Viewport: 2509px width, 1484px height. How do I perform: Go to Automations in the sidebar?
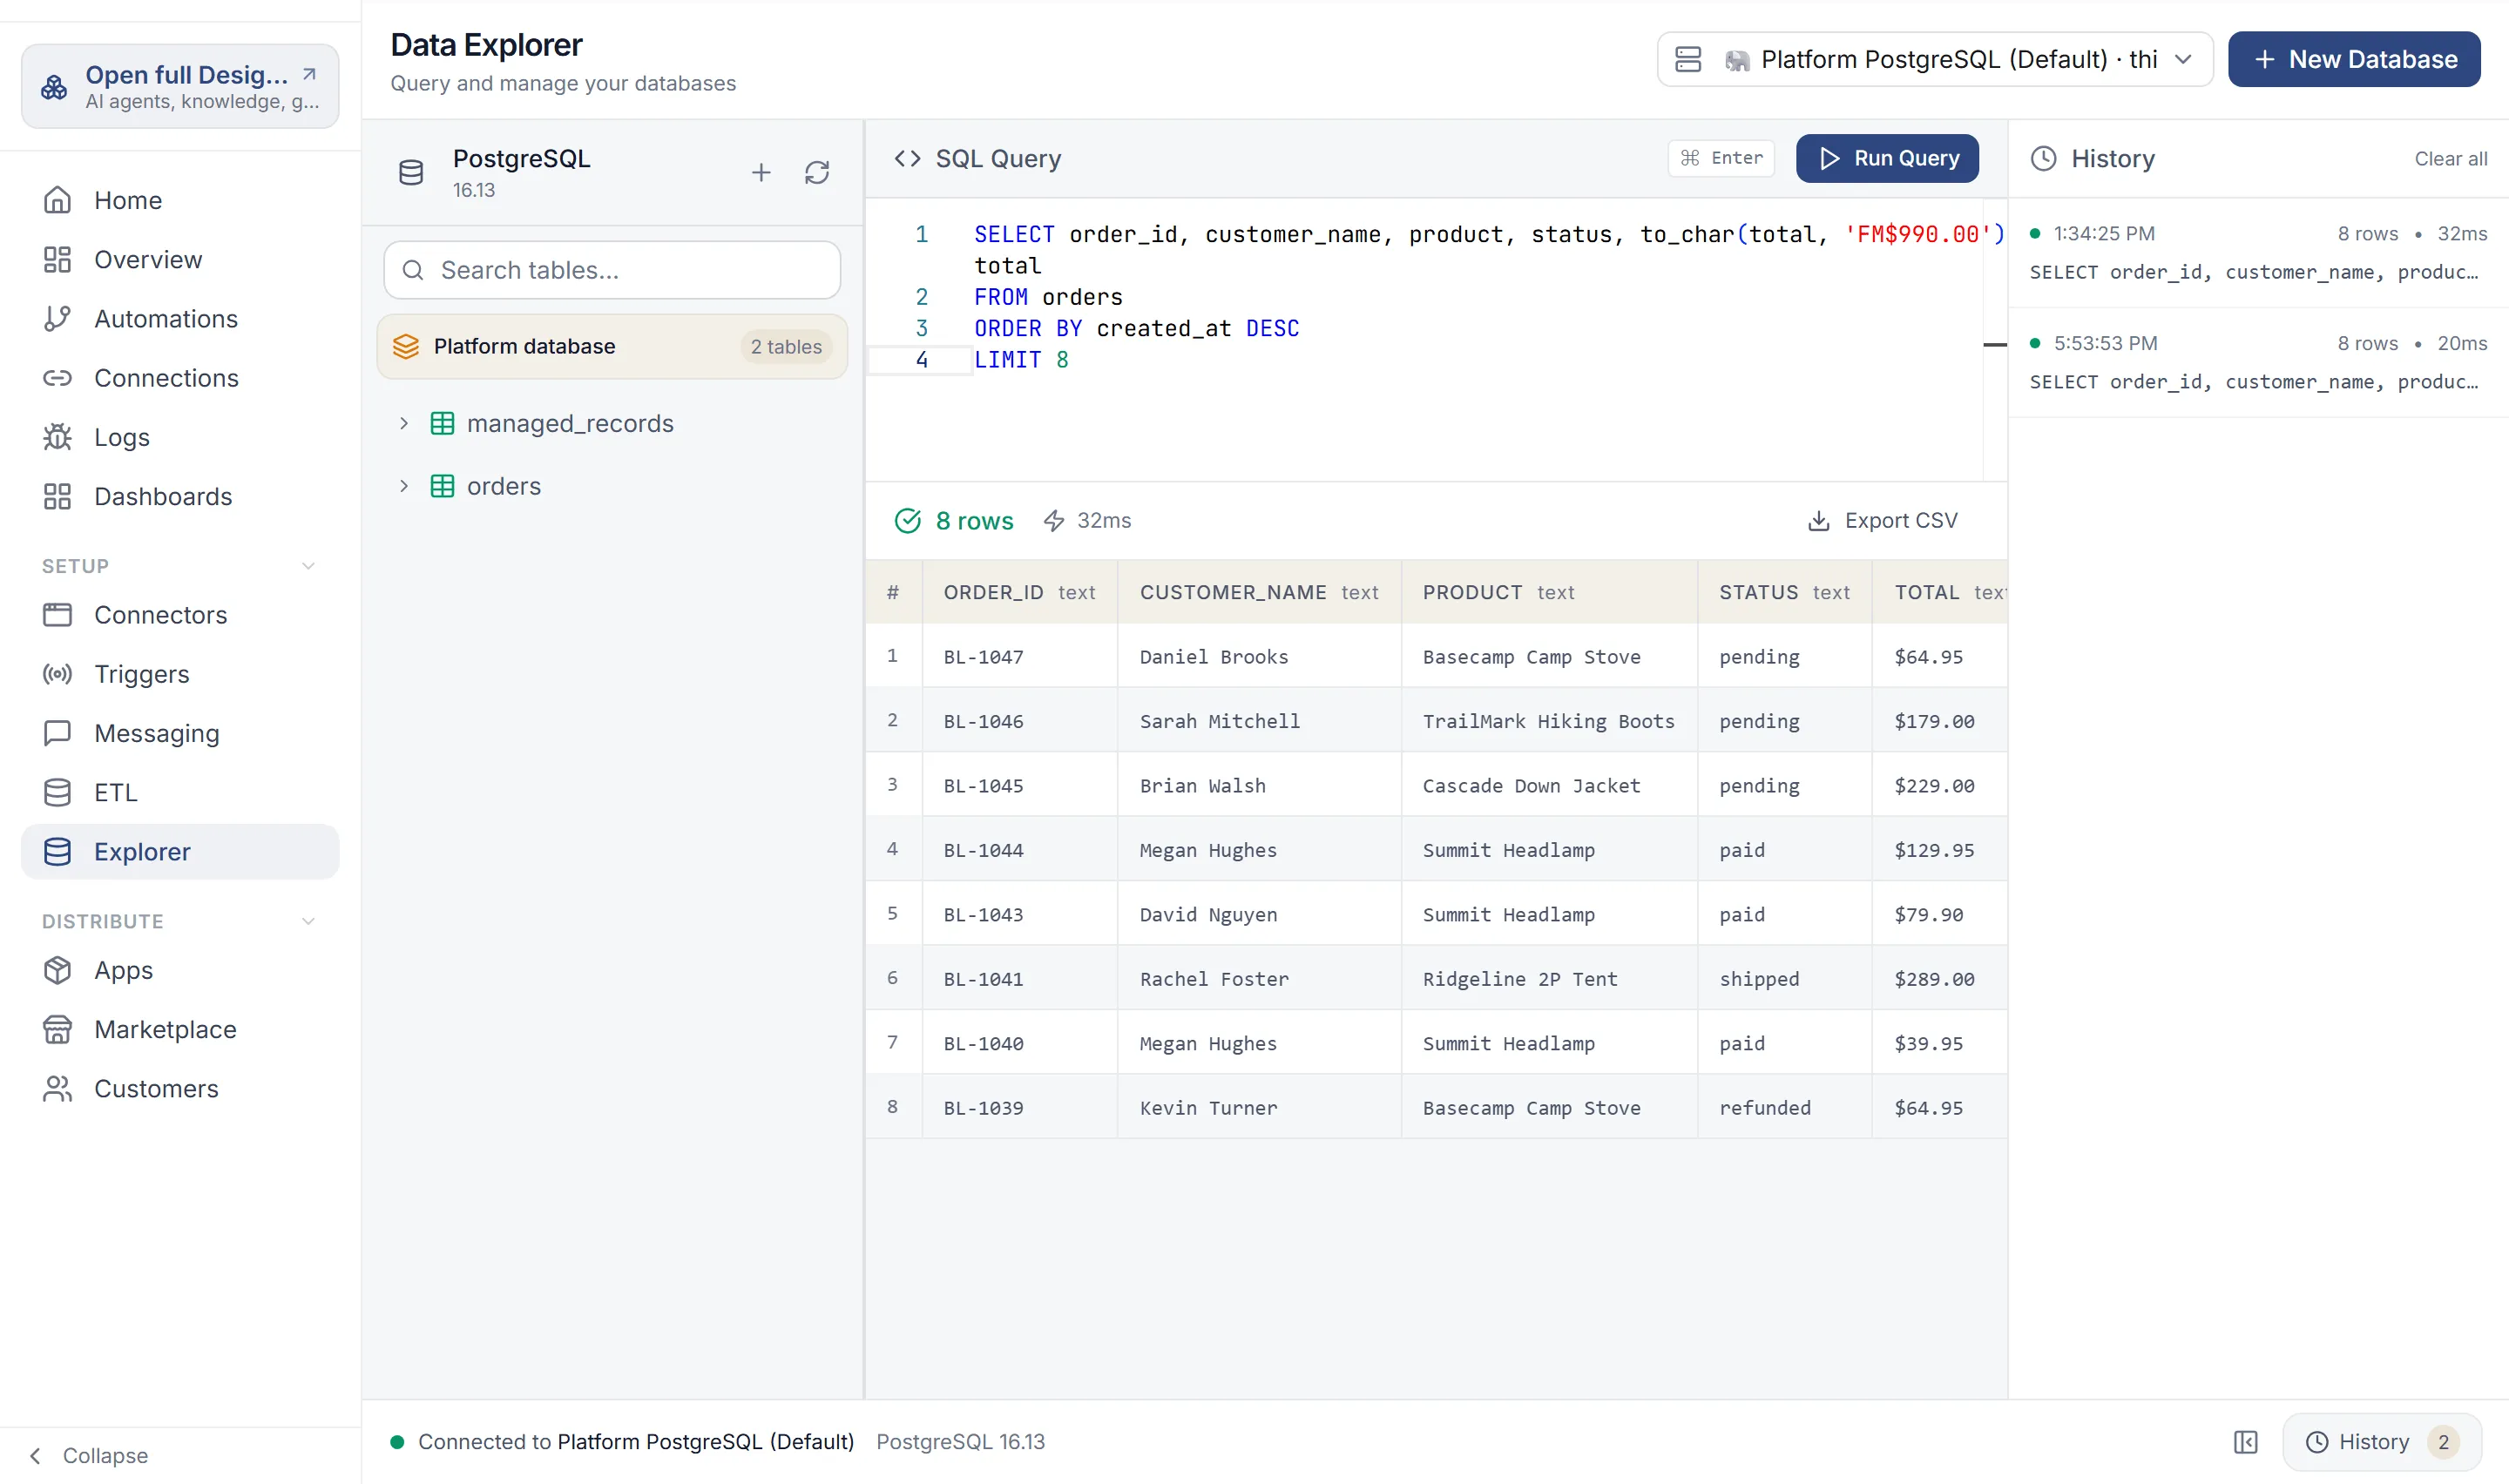click(x=180, y=319)
